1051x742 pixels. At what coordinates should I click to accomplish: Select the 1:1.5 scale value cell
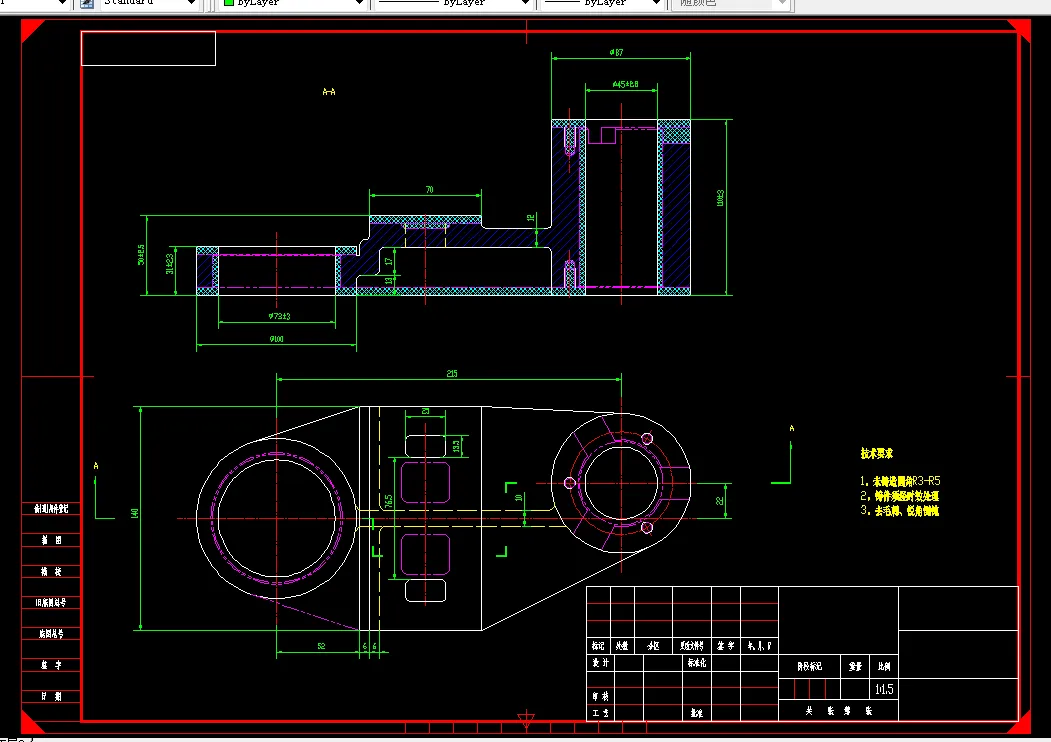tap(884, 689)
